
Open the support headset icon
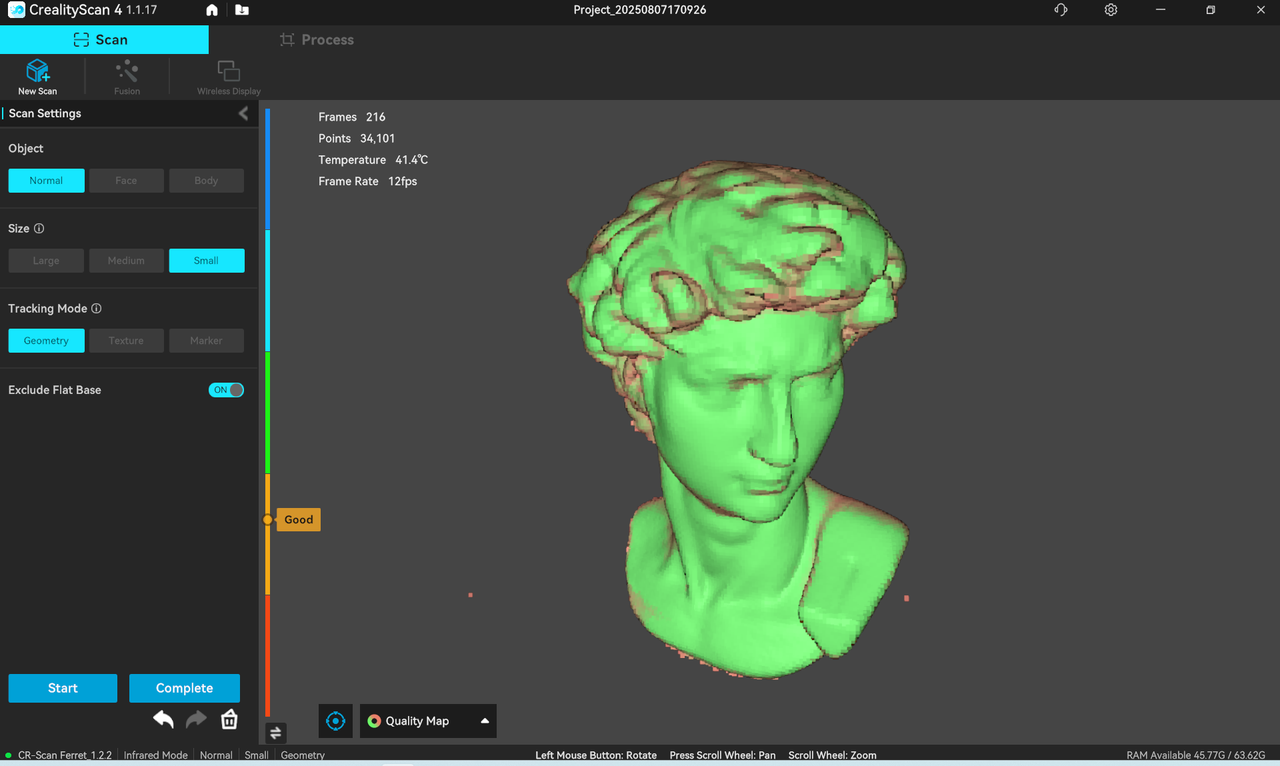pos(1061,10)
